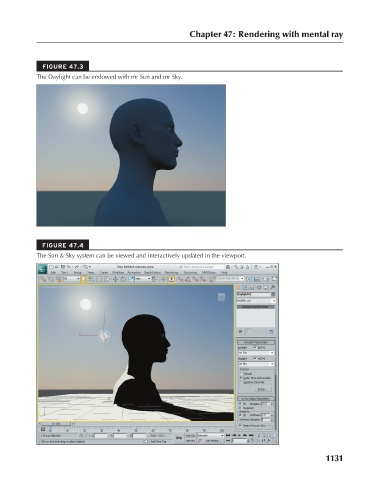Open the Modify panel tab icon
Image resolution: width=382 pixels, height=480 pixels.
[245, 287]
